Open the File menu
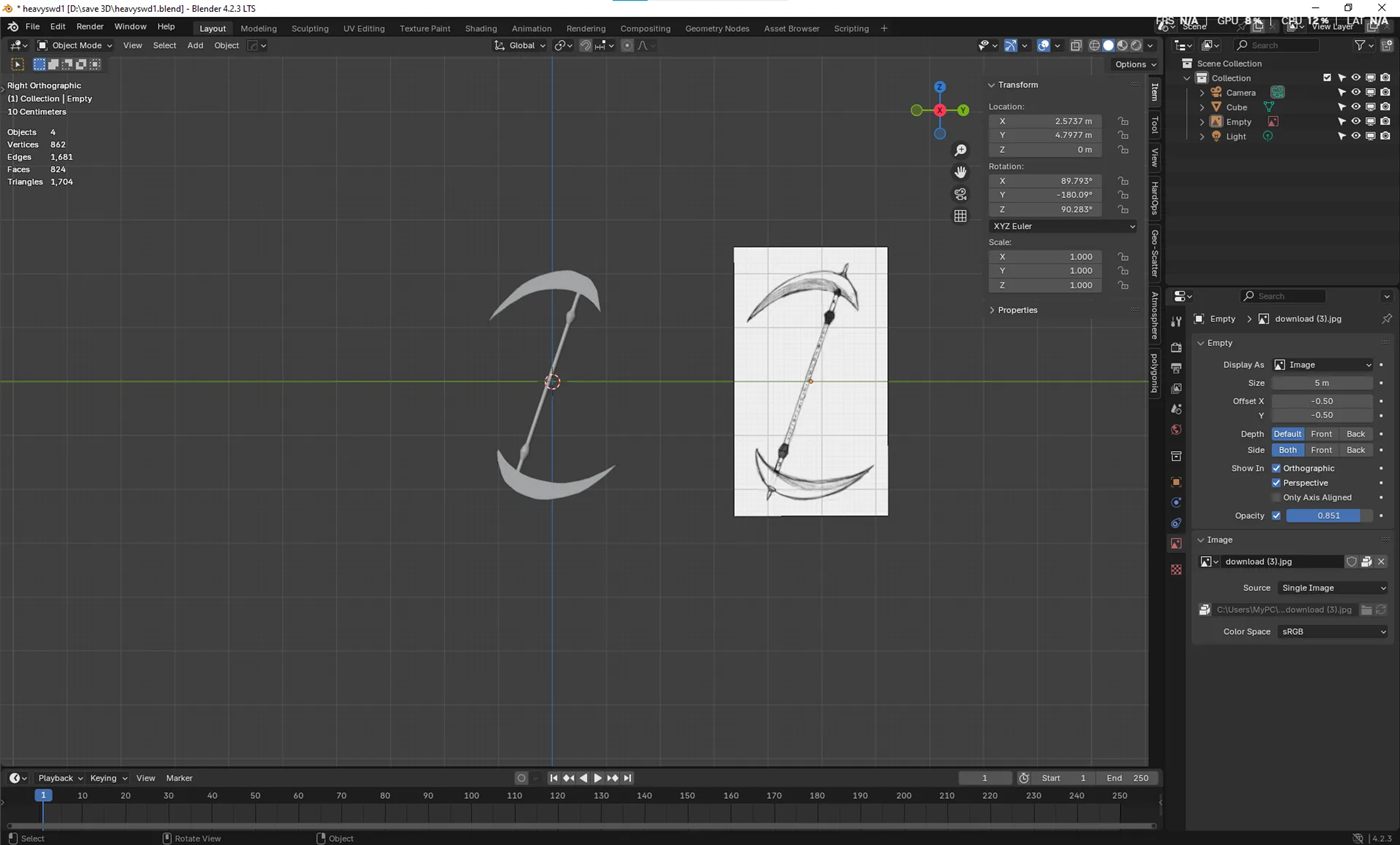The height and width of the screenshot is (845, 1400). 32,27
